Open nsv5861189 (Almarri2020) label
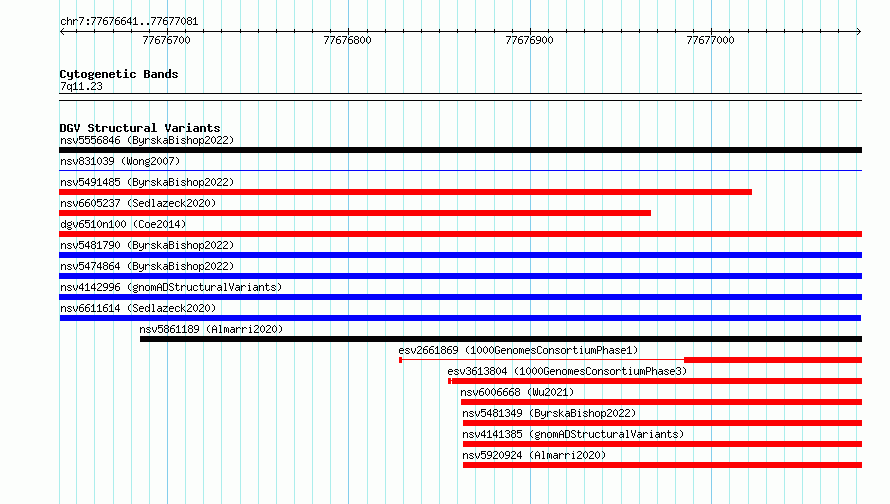The height and width of the screenshot is (504, 890). [x=211, y=329]
